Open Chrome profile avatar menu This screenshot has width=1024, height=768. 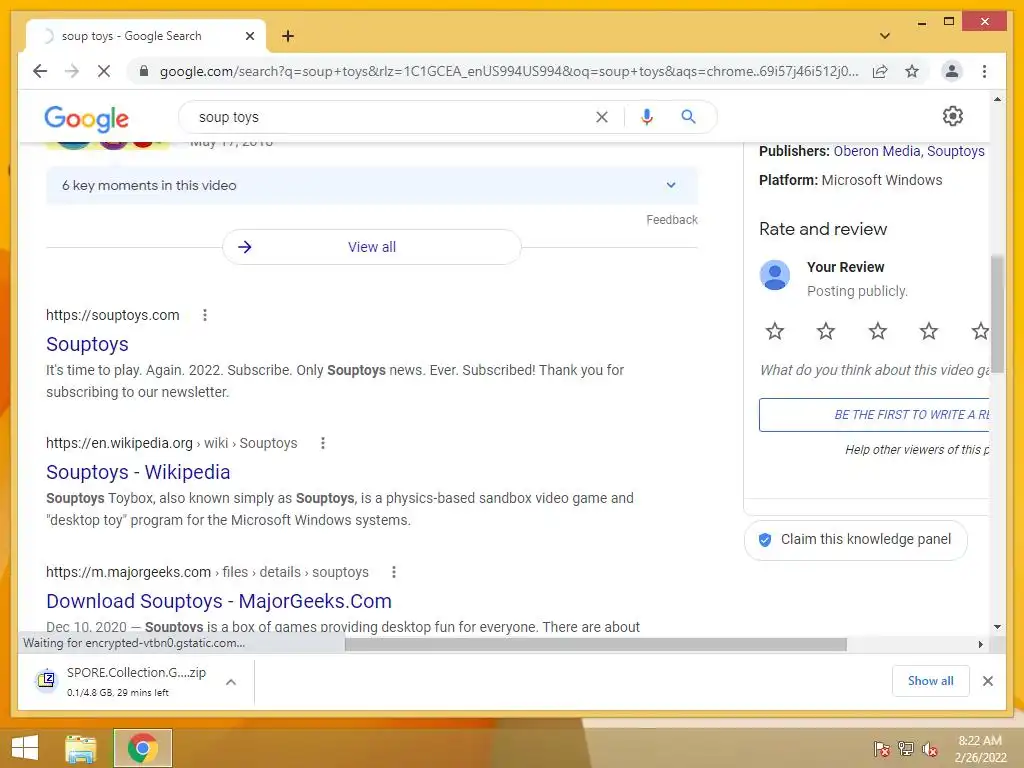tap(952, 71)
